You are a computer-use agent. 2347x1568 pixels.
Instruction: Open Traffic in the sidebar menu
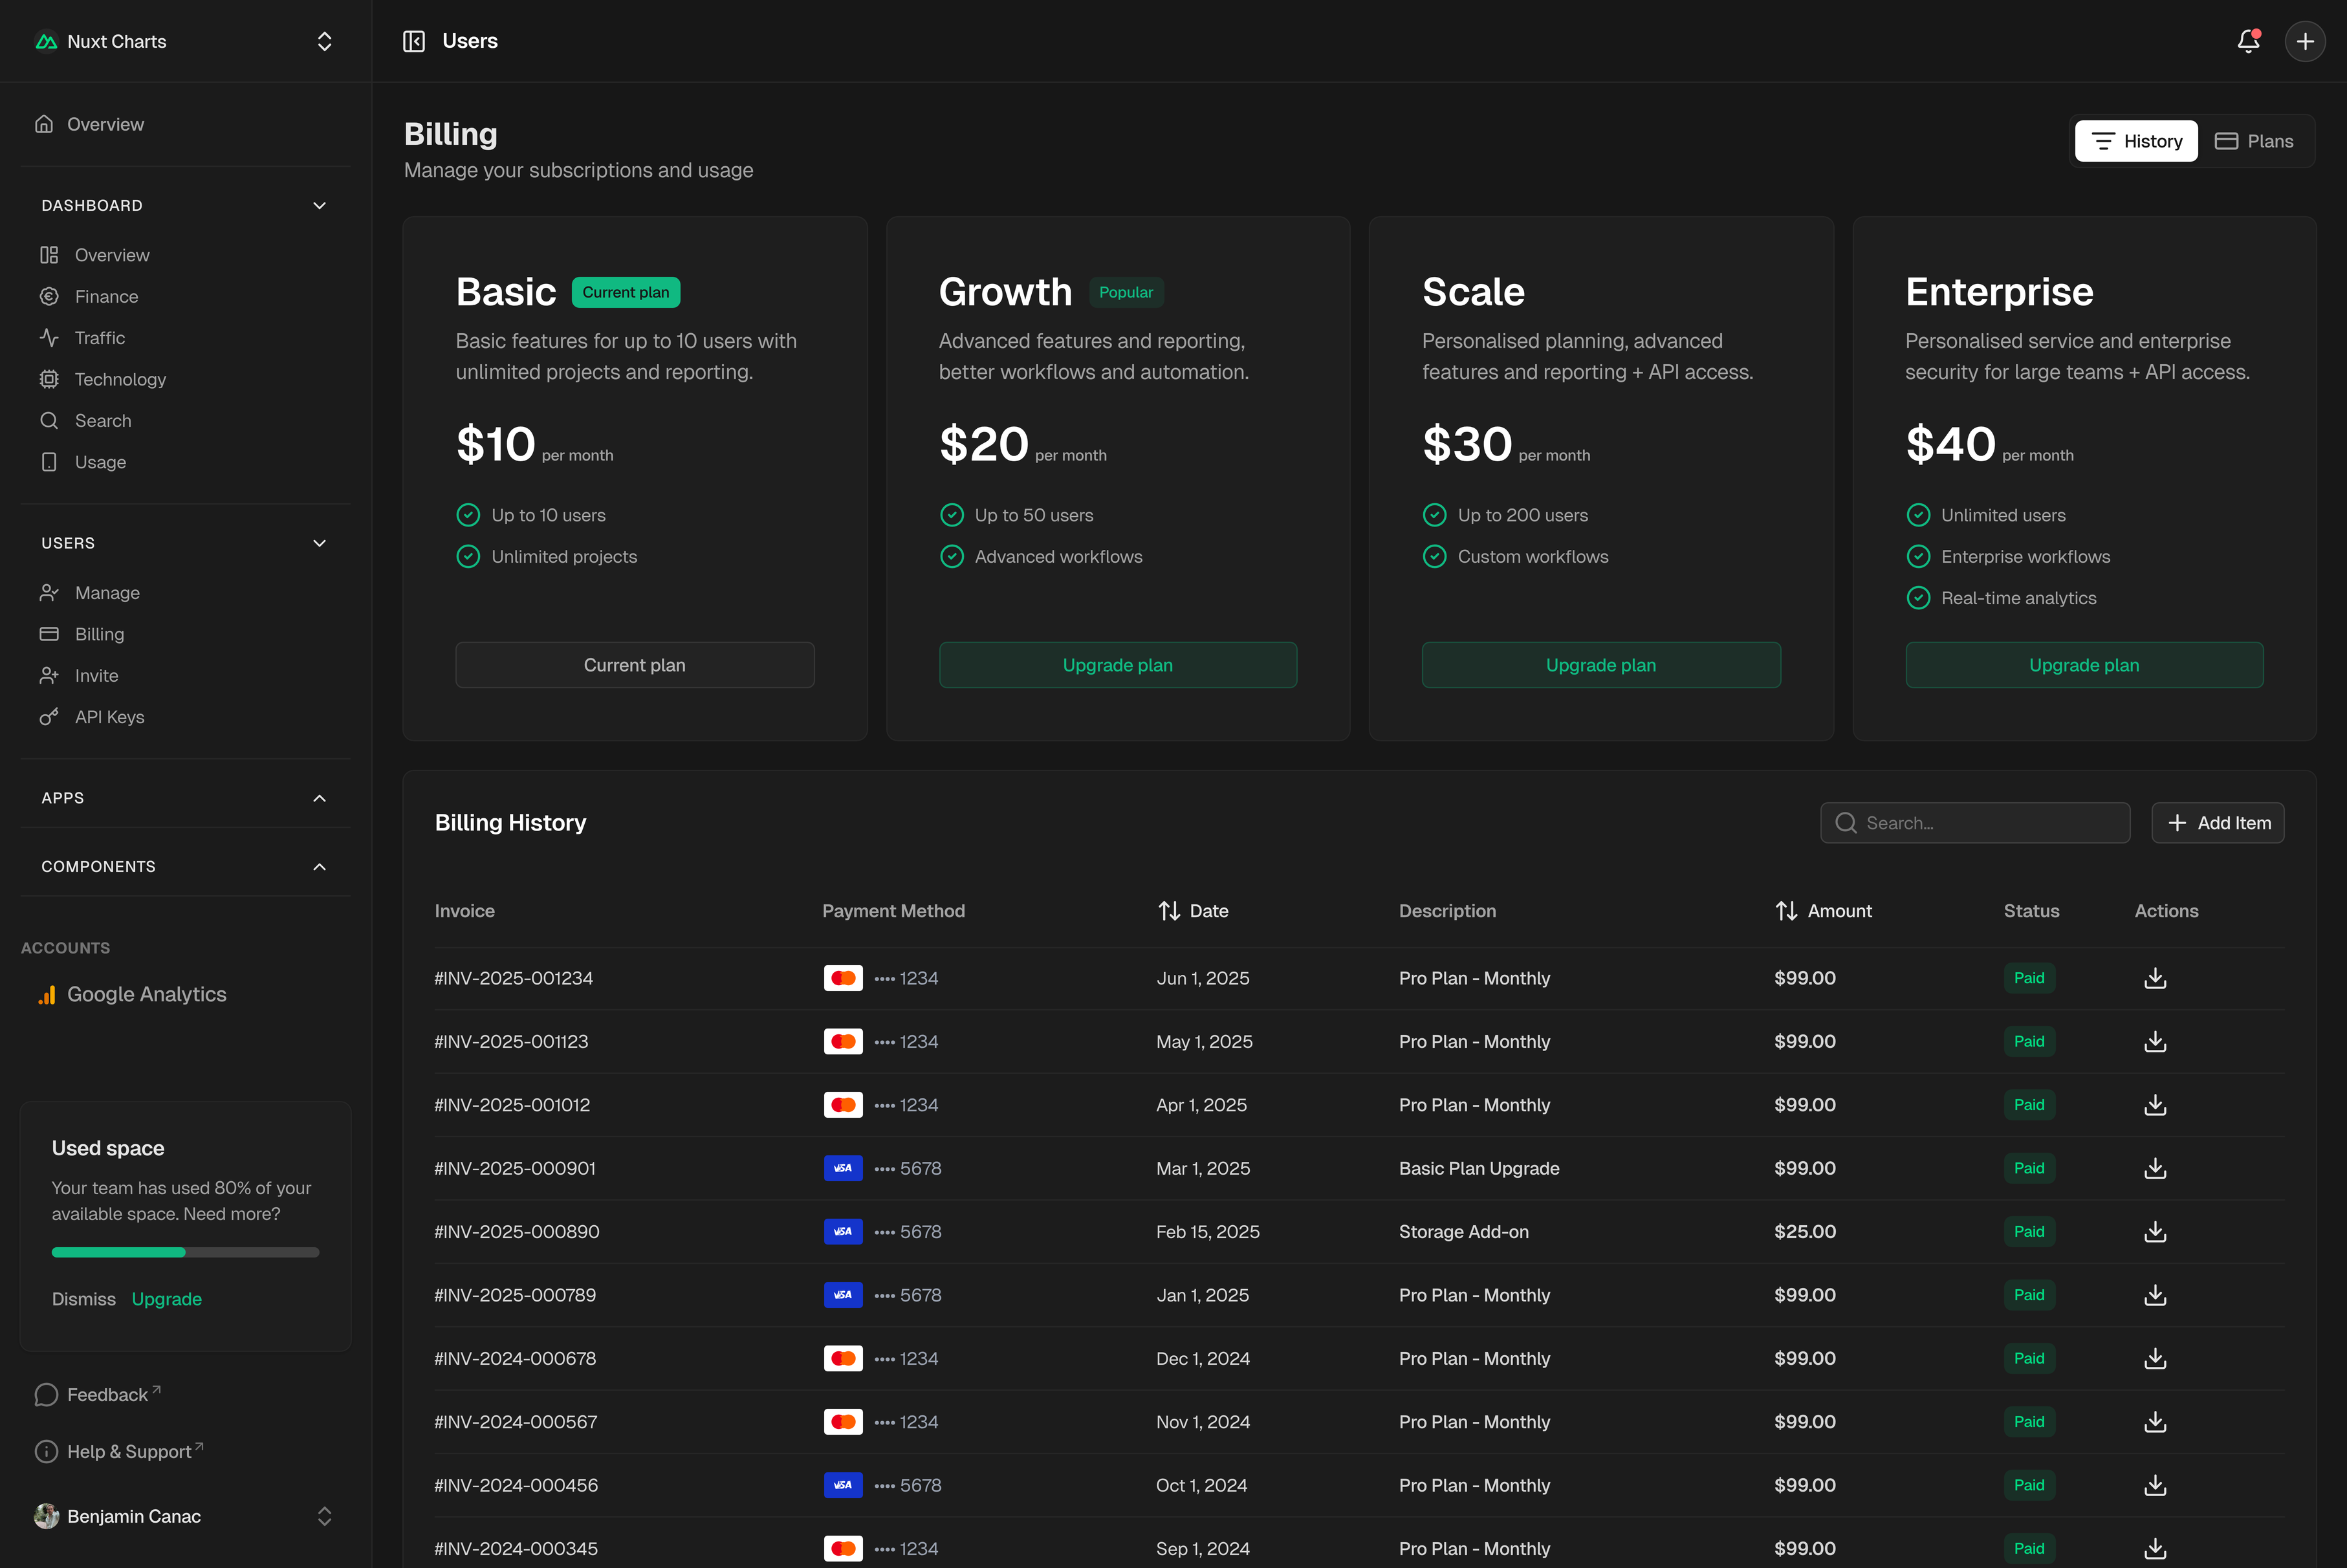(x=99, y=338)
